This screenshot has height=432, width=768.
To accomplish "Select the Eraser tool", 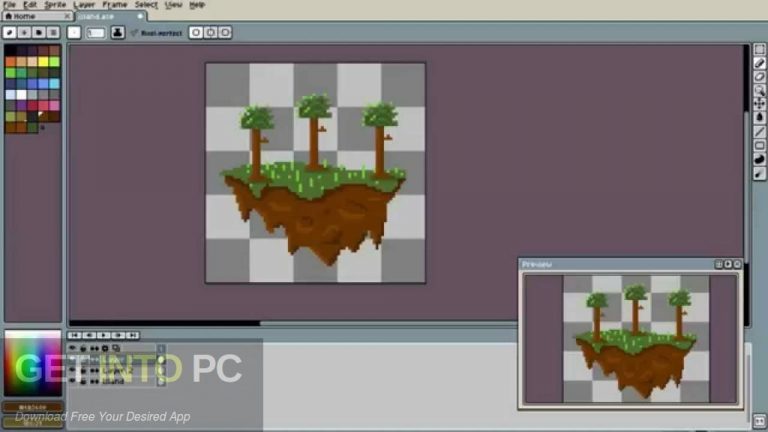I will 759,77.
